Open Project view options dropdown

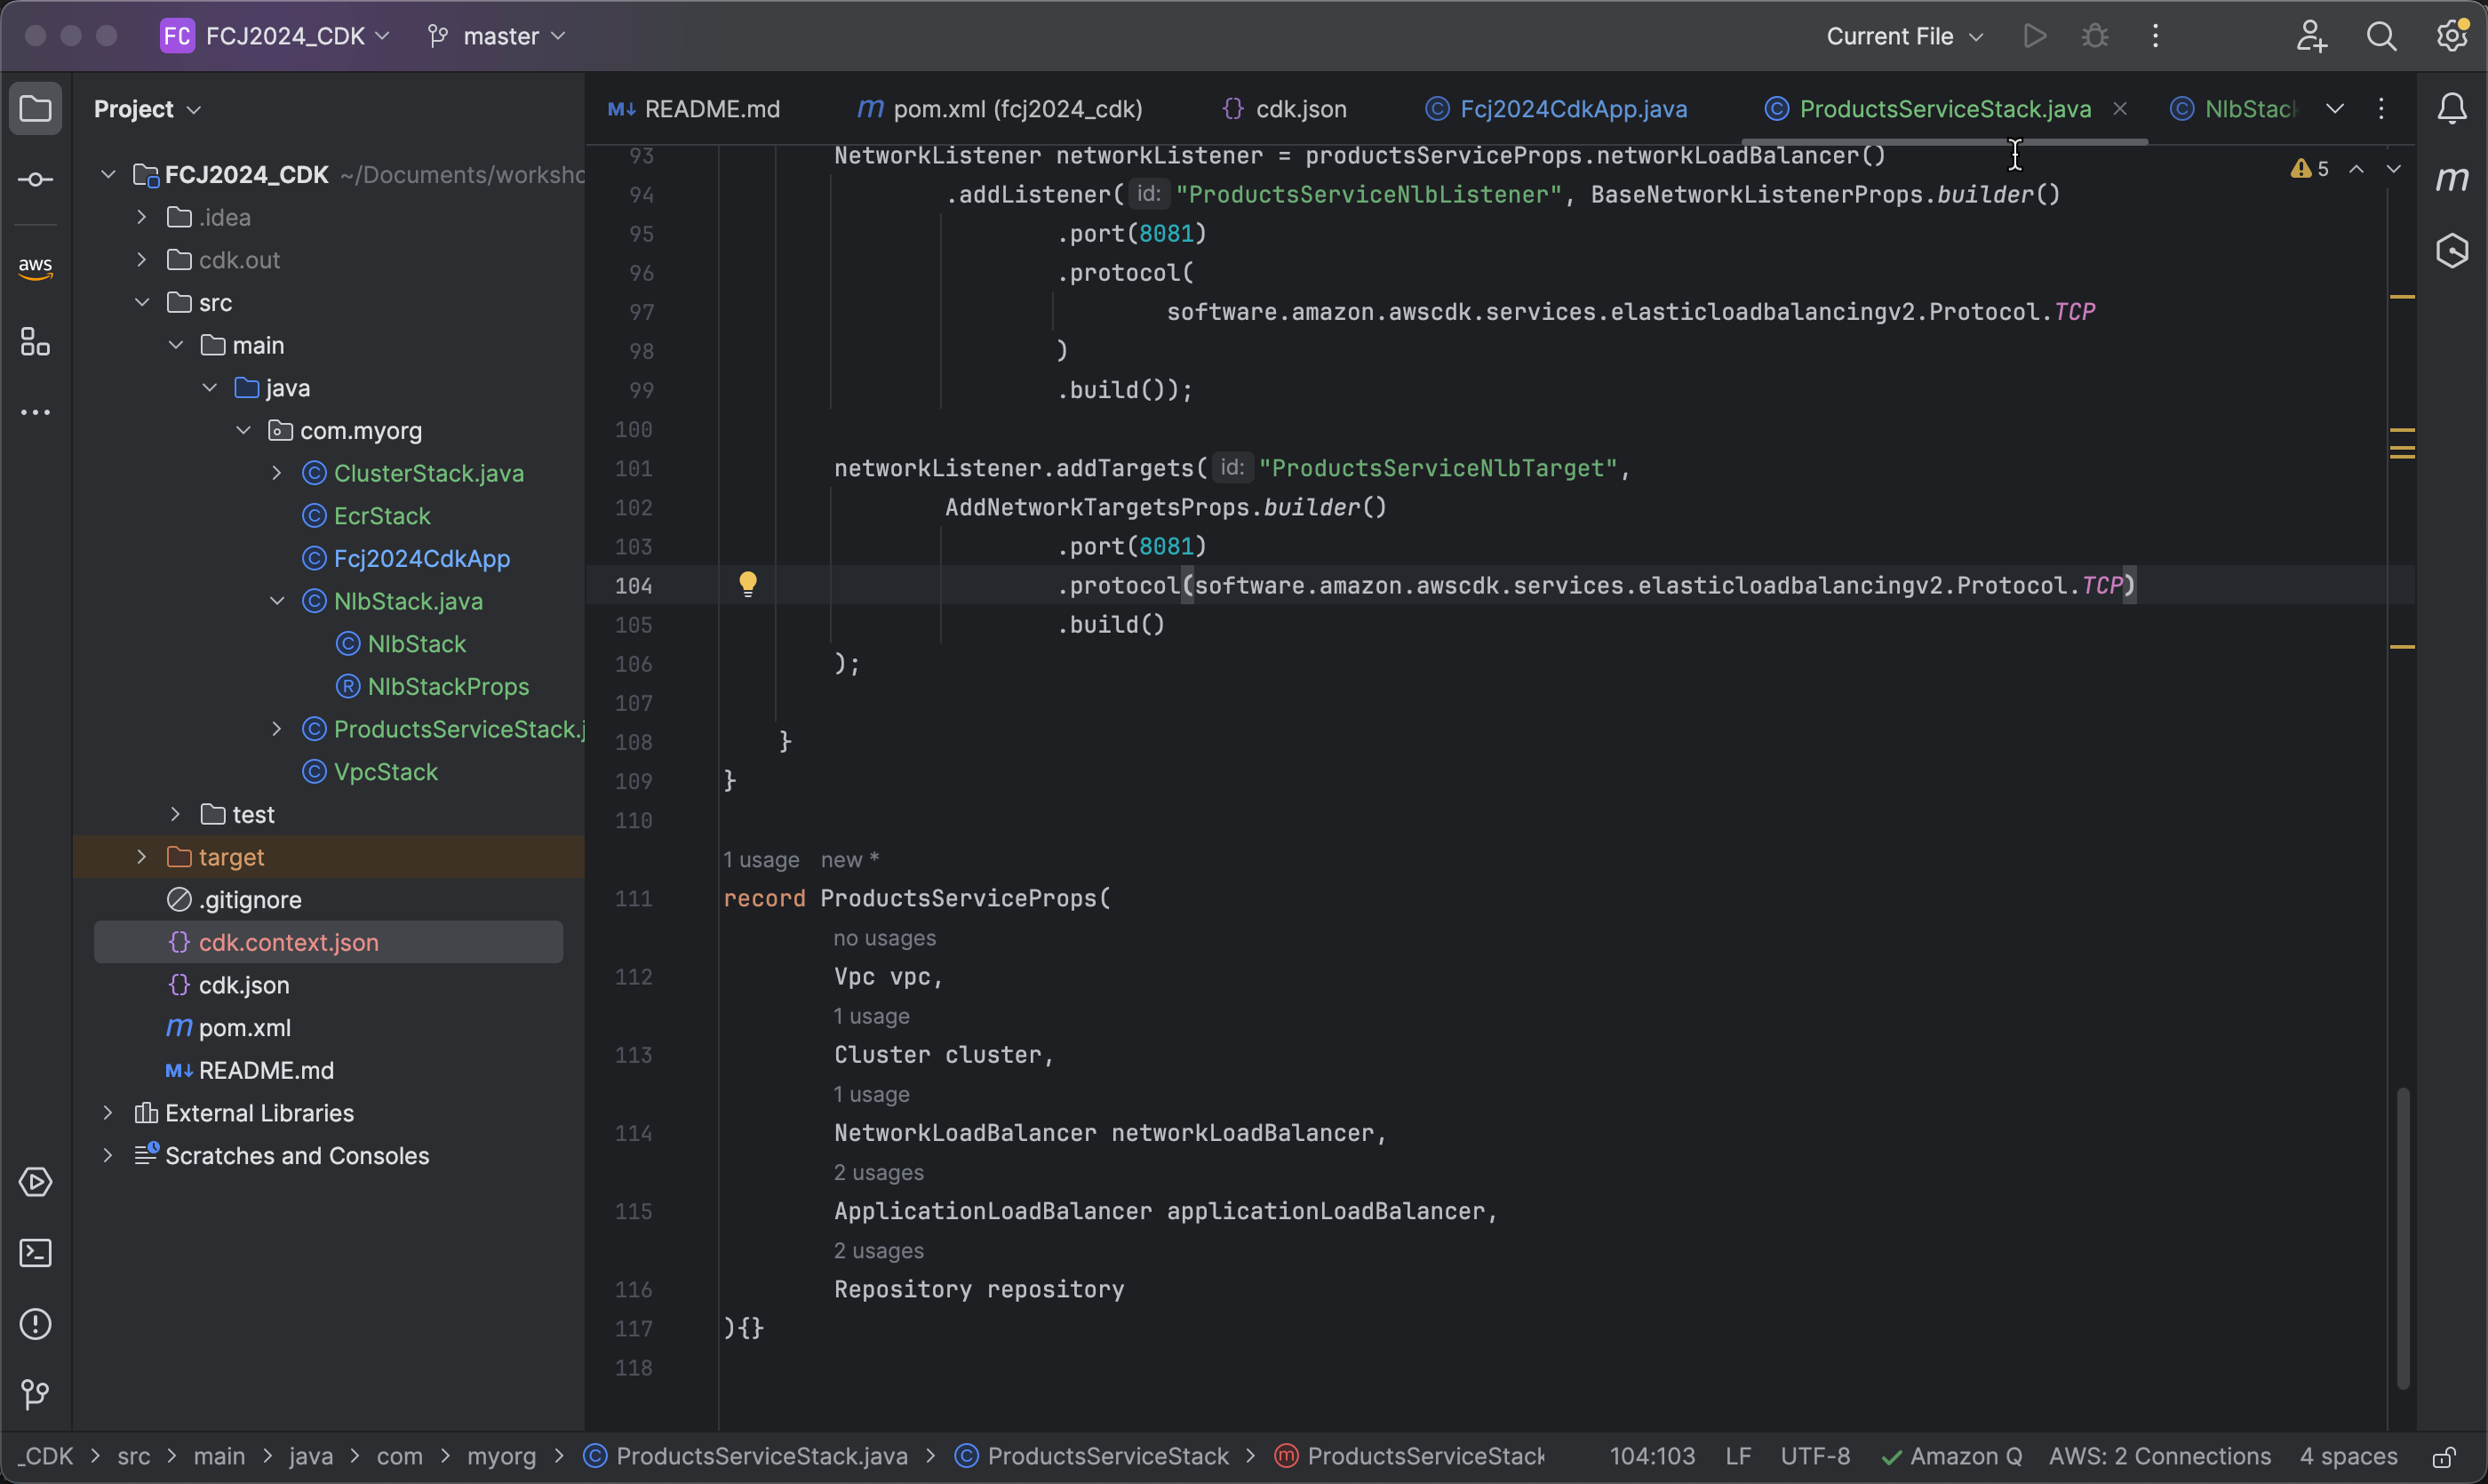coord(148,108)
